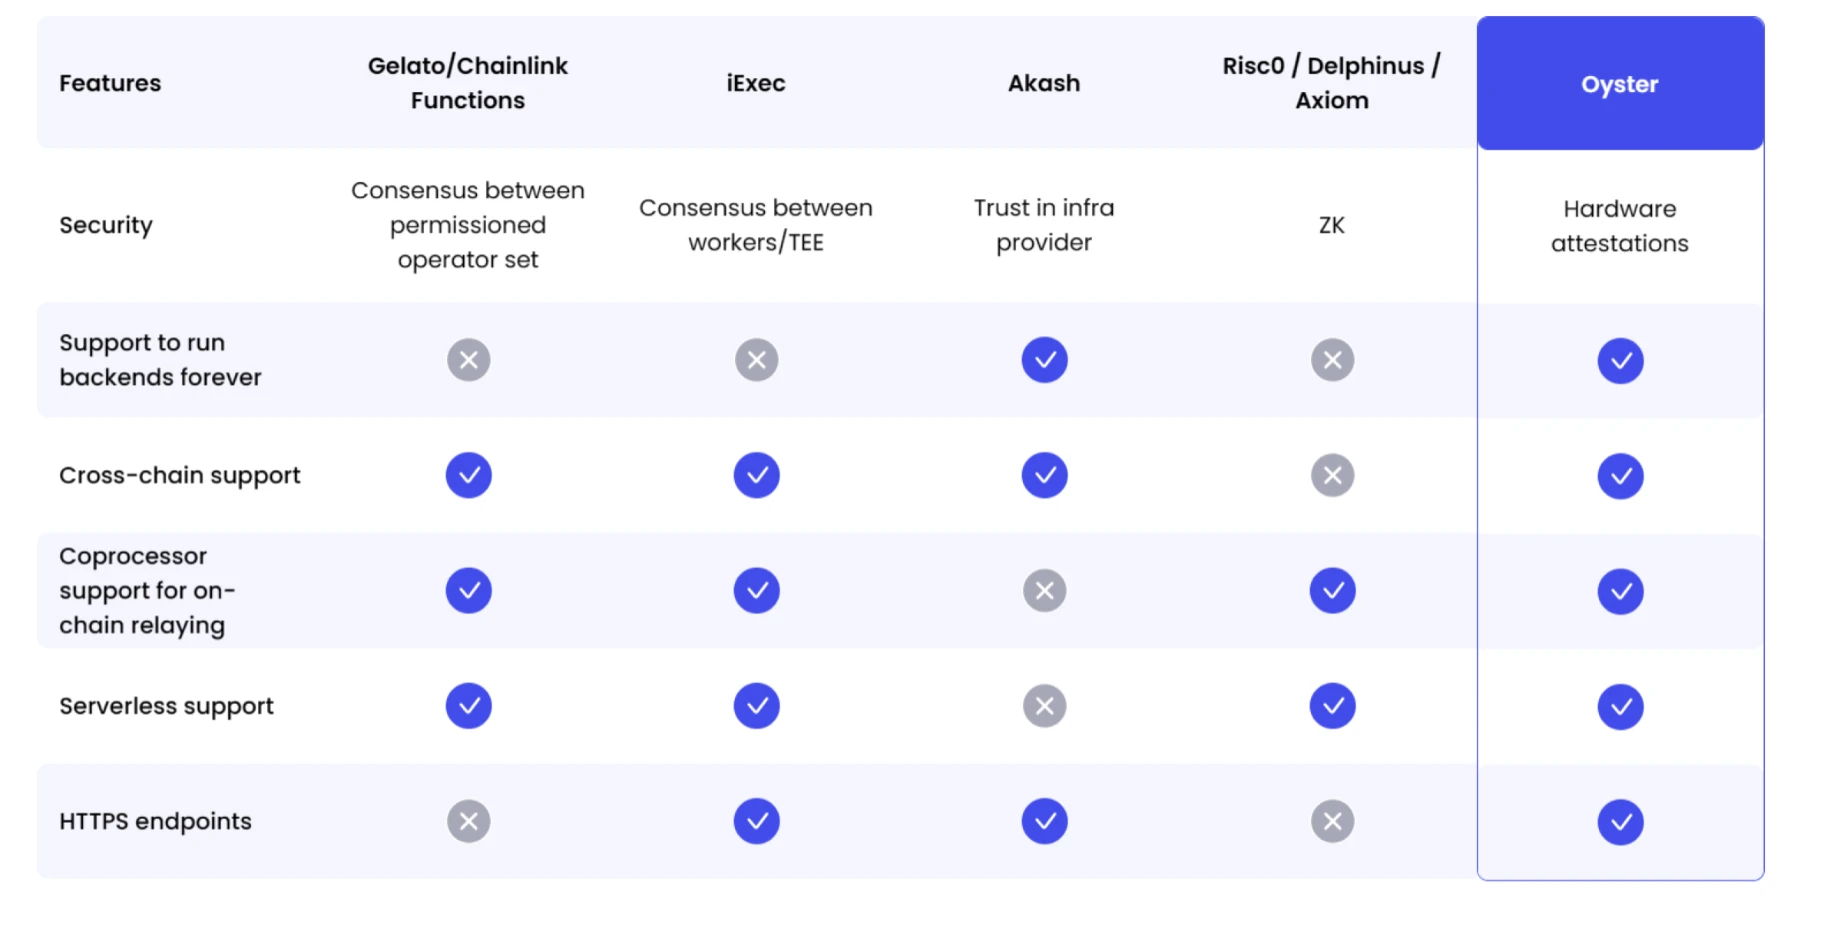Click Gelato cross icon for backends forever

[x=468, y=360]
